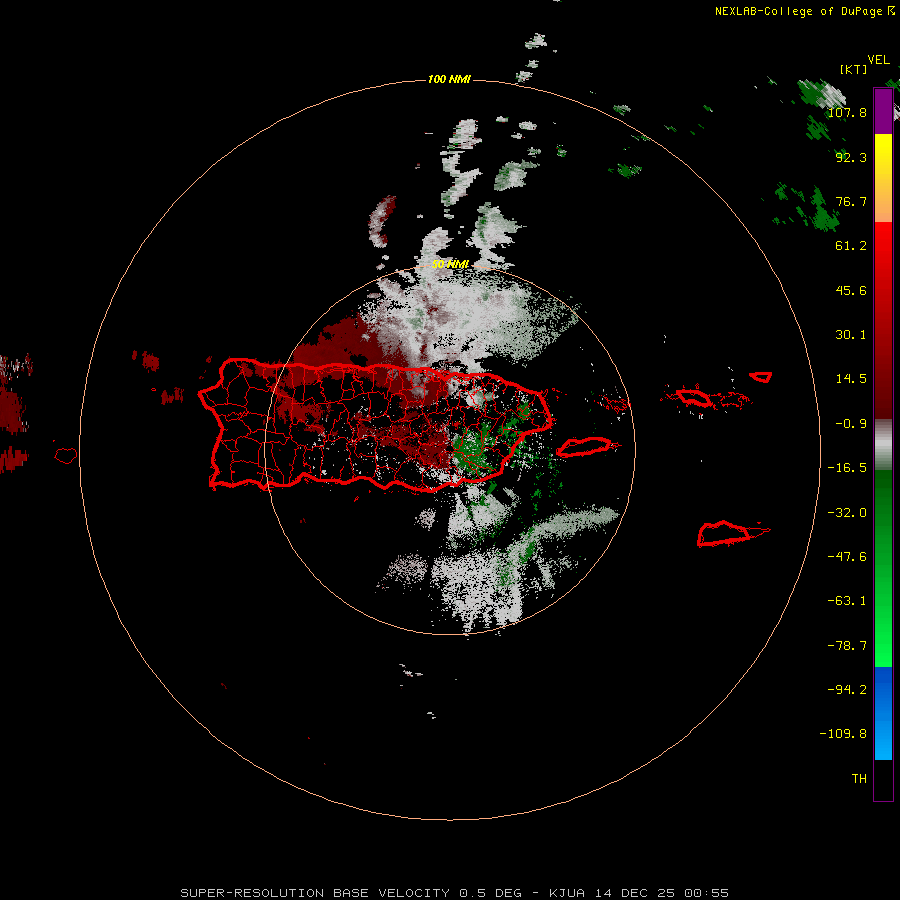Image resolution: width=900 pixels, height=900 pixels.
Task: Click the -32.0 legend value
Action: point(847,513)
